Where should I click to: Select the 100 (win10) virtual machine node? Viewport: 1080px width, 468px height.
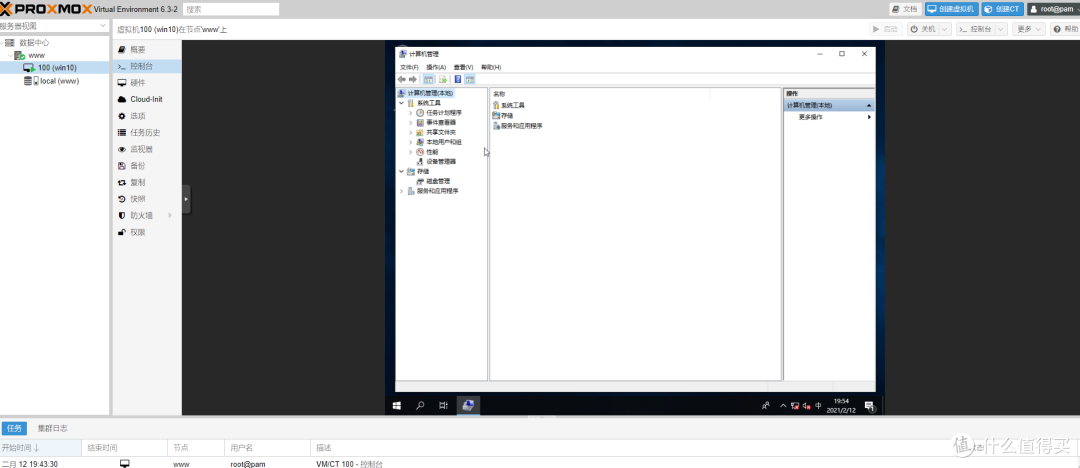pos(57,68)
